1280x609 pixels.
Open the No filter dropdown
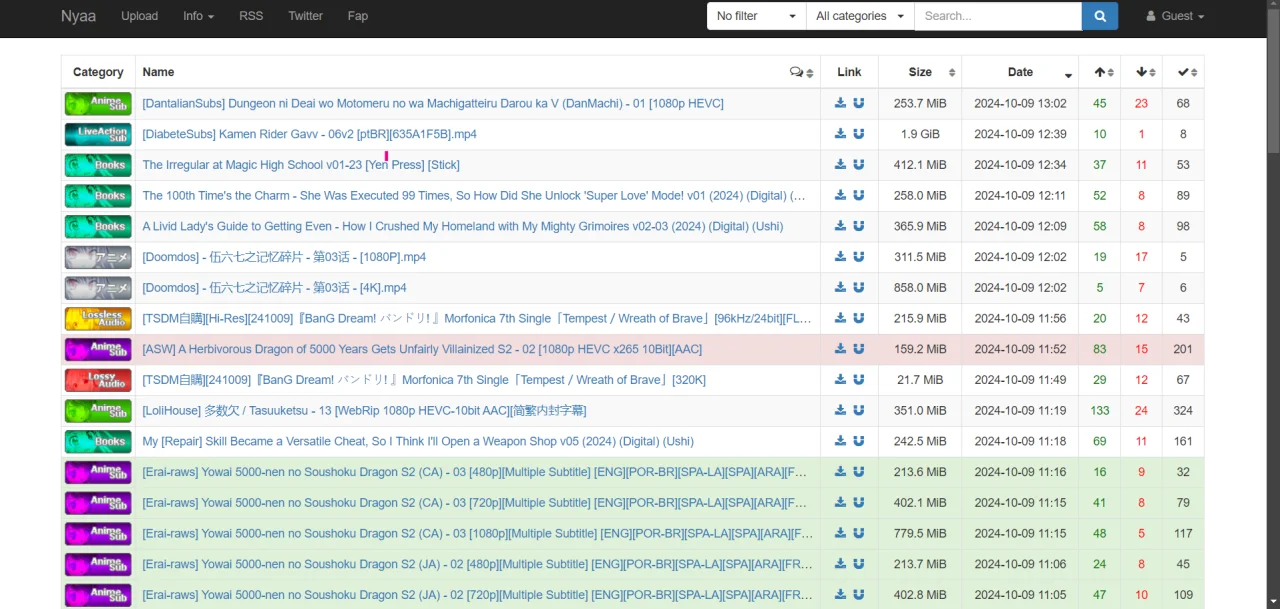coord(756,16)
